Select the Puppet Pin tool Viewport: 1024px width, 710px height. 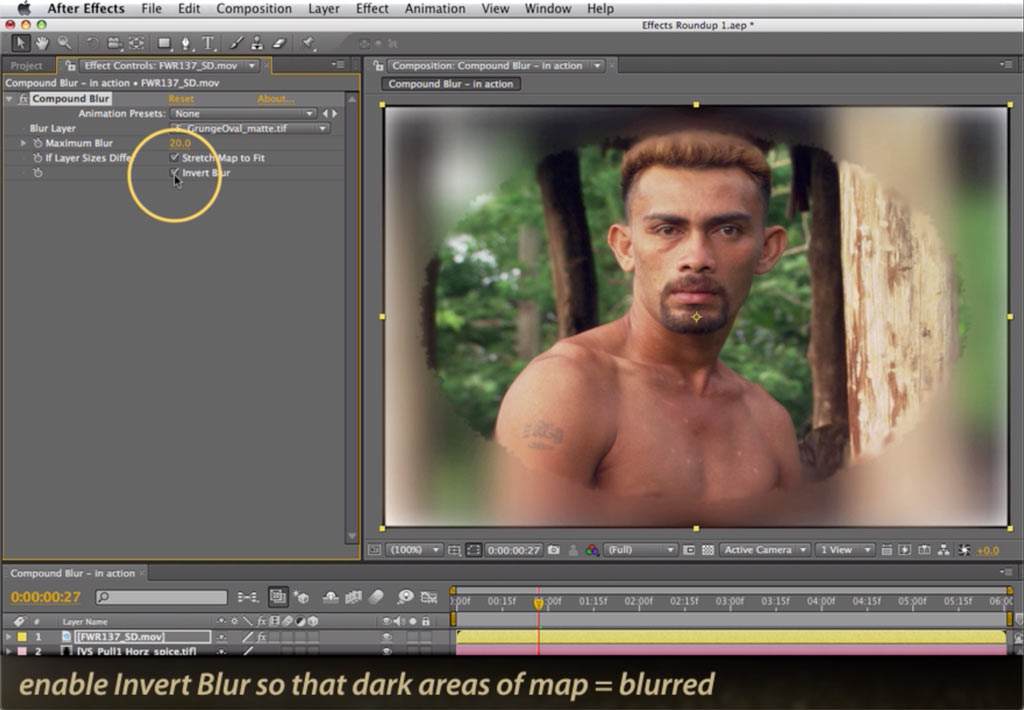point(308,43)
